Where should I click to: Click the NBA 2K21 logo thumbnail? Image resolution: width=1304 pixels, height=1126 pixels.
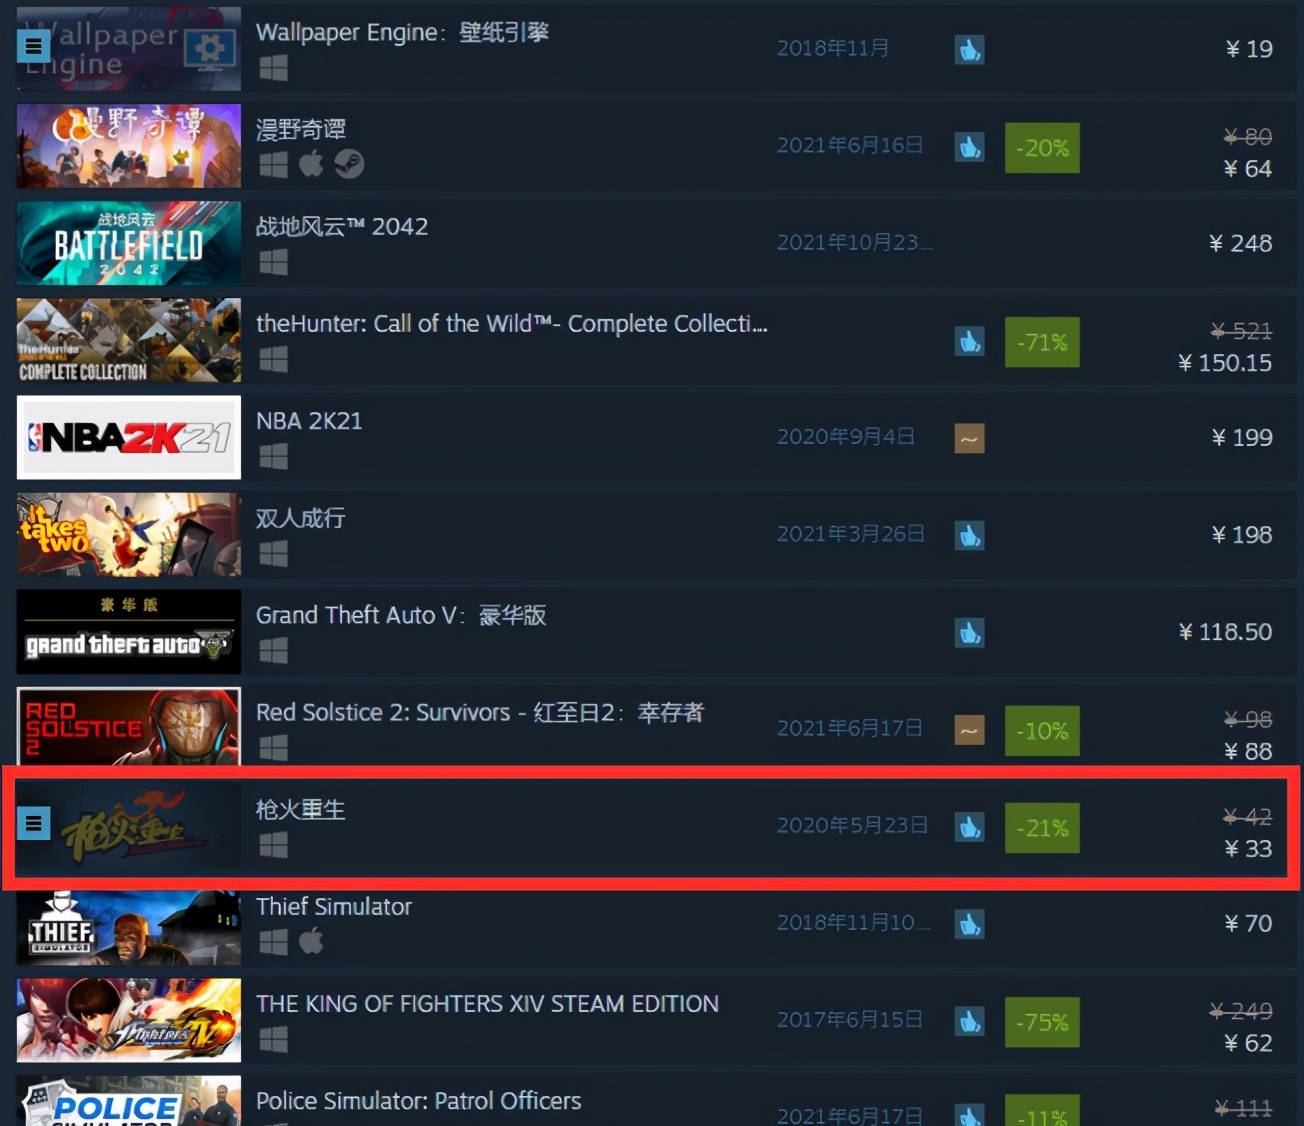pyautogui.click(x=129, y=437)
